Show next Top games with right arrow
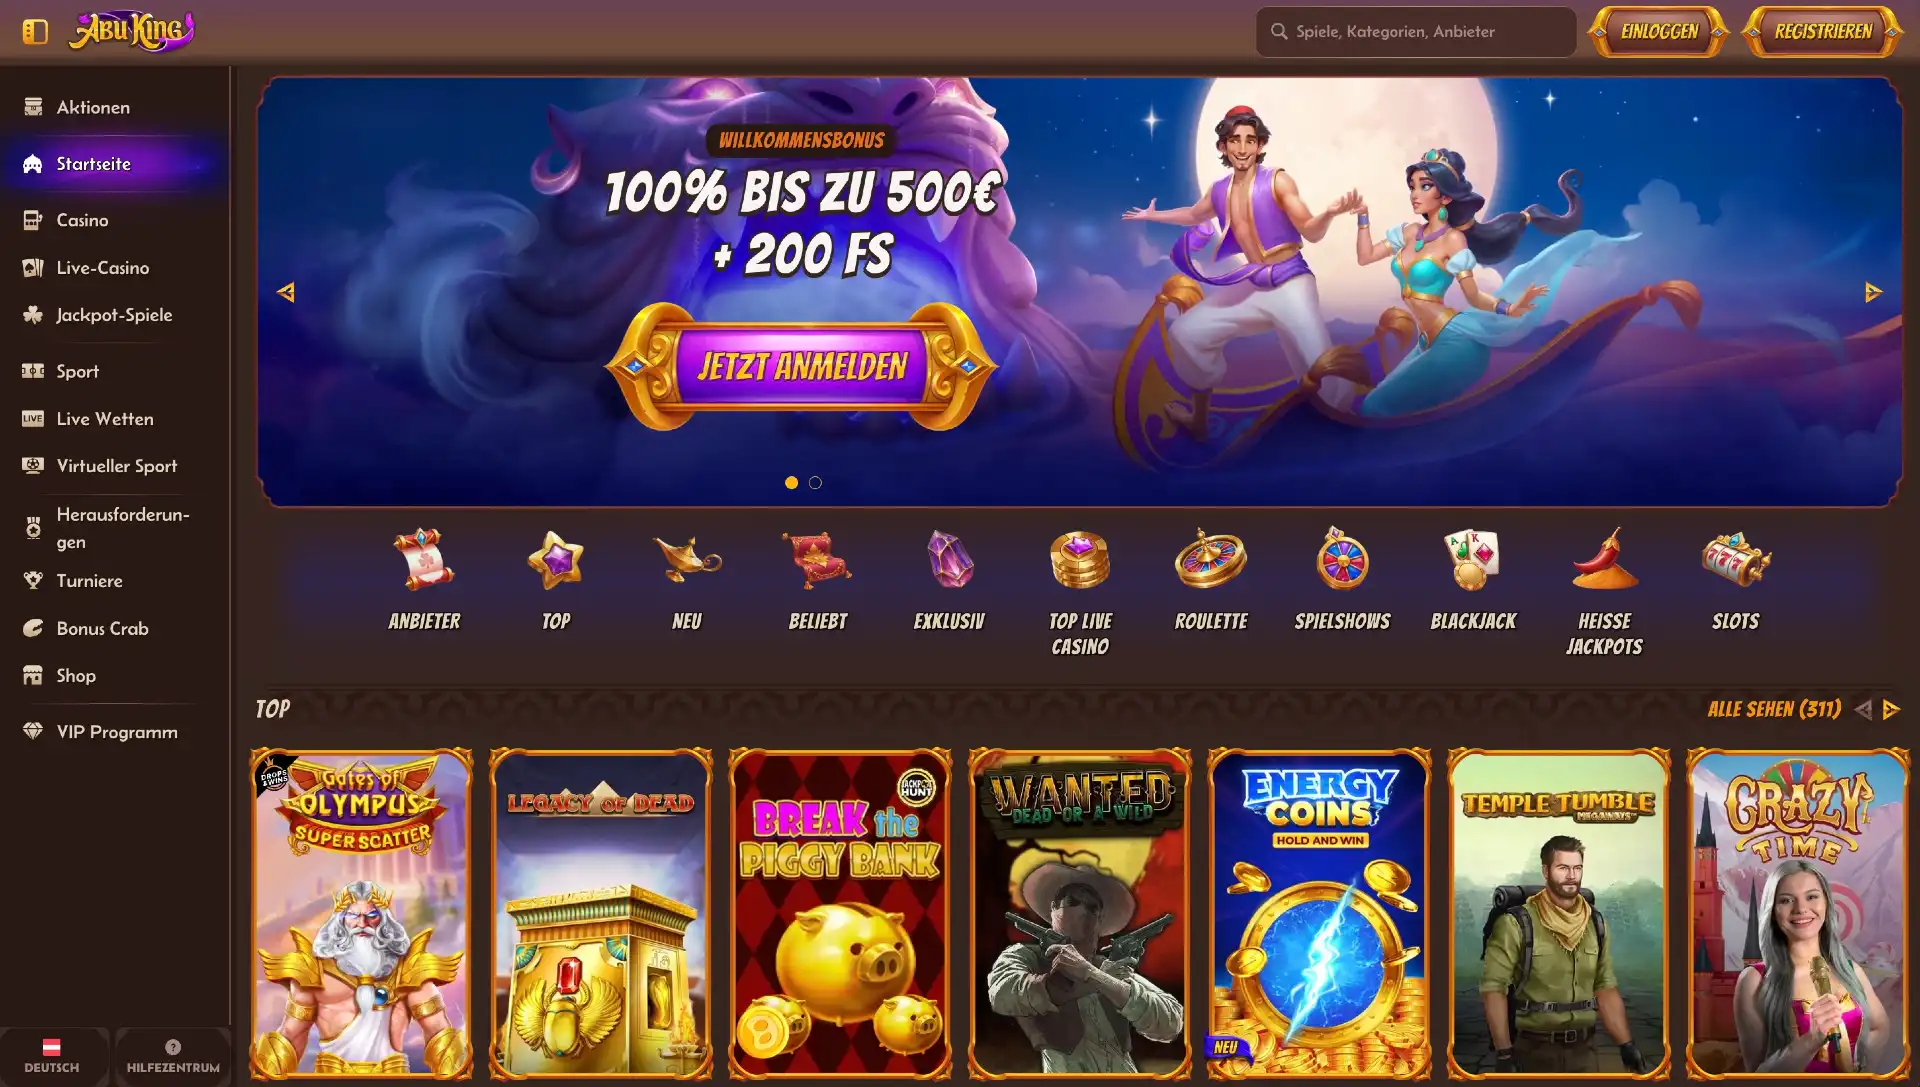Screen dimensions: 1920x1087 [x=1891, y=710]
